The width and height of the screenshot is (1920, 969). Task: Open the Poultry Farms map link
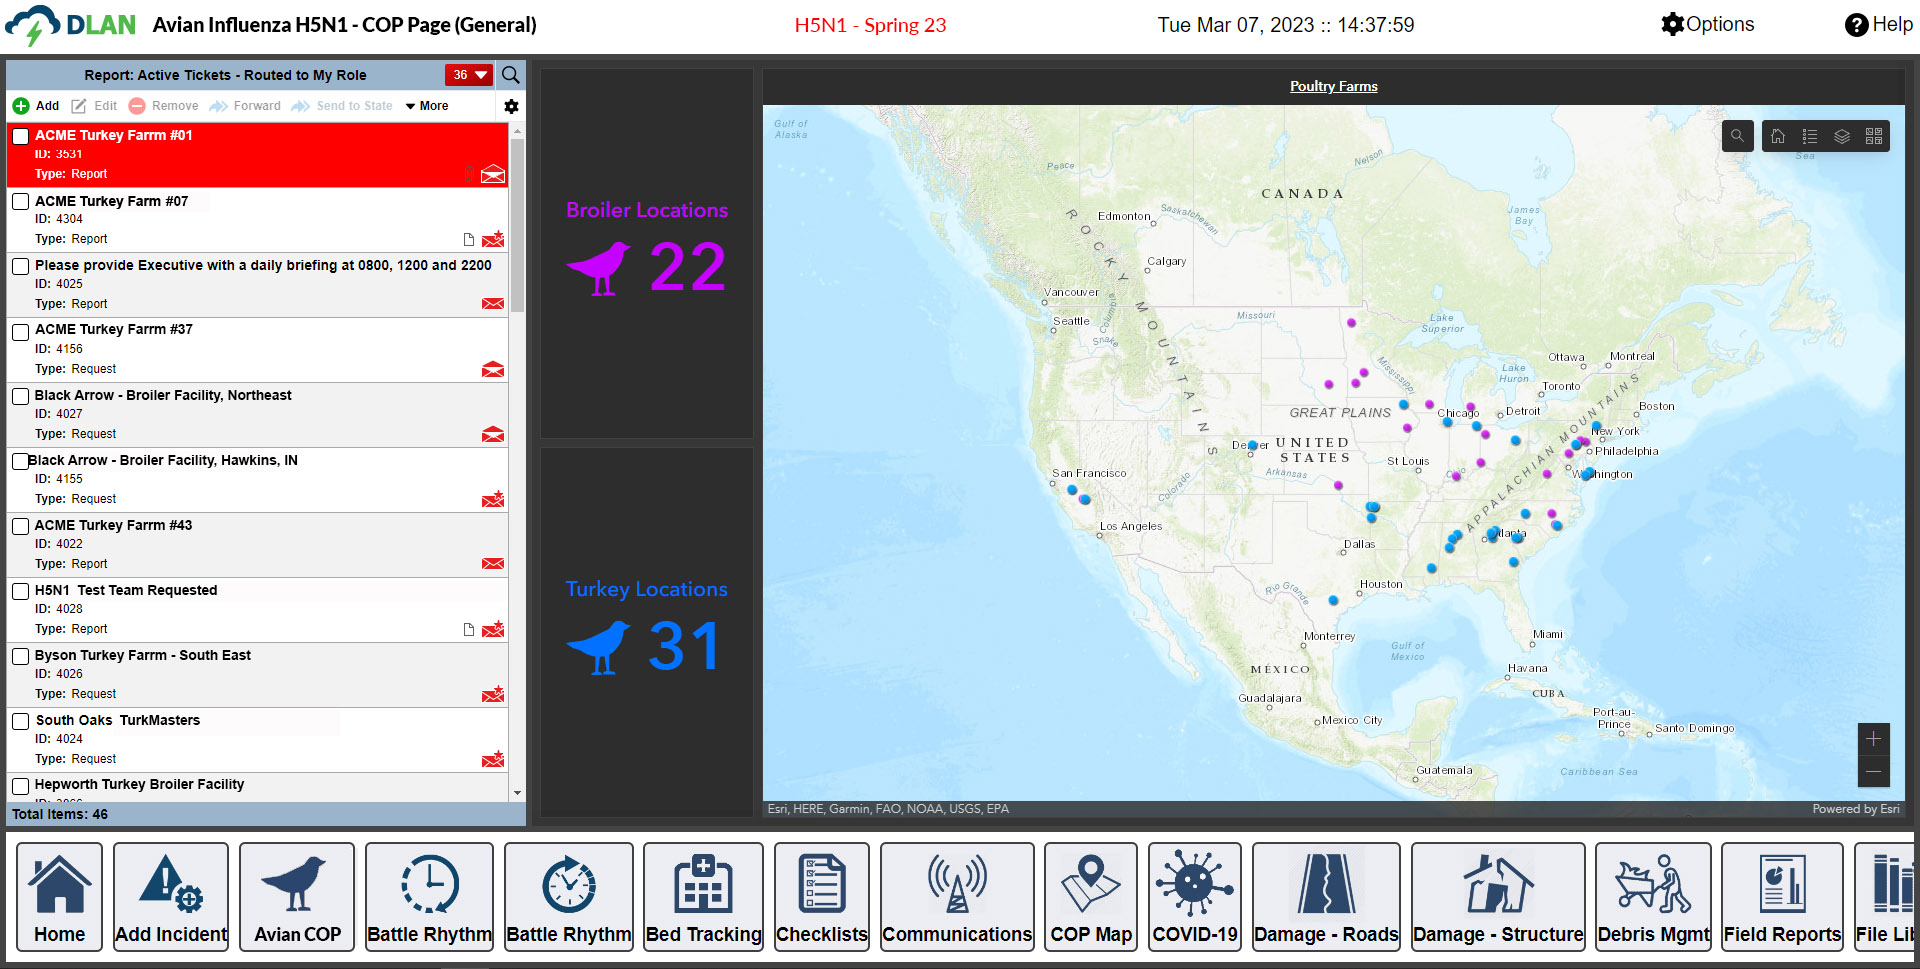coord(1333,86)
